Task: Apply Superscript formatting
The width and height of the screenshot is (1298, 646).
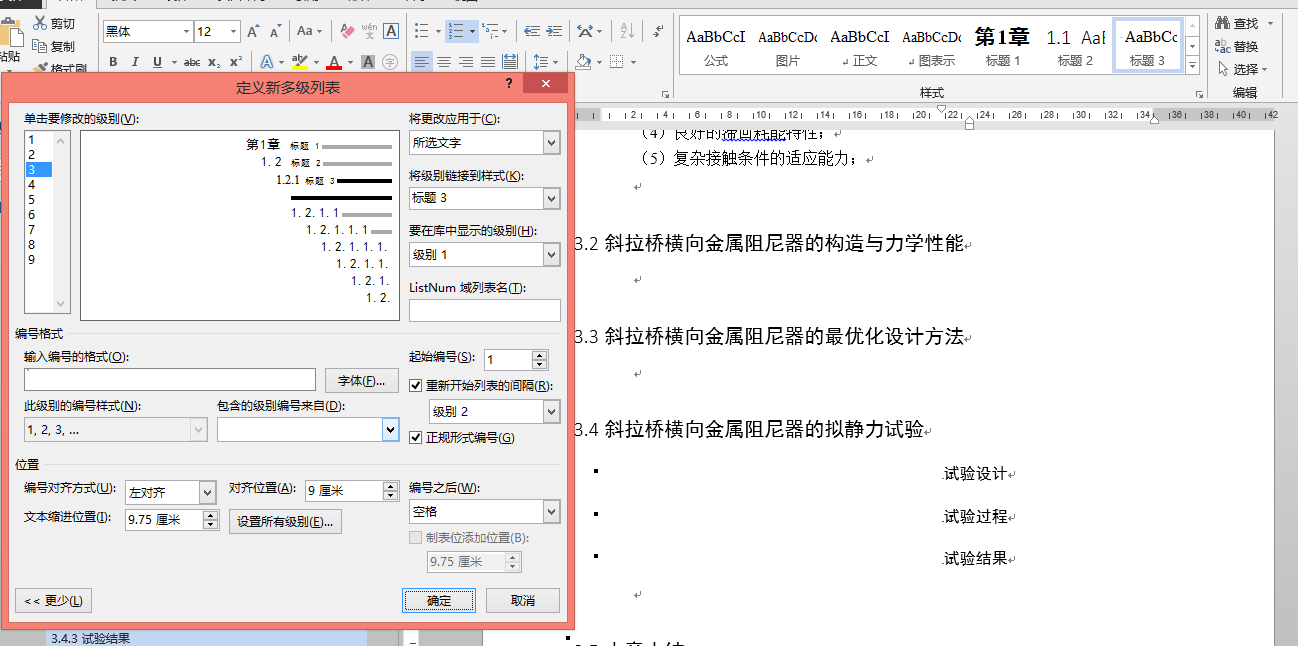Action: (x=236, y=62)
